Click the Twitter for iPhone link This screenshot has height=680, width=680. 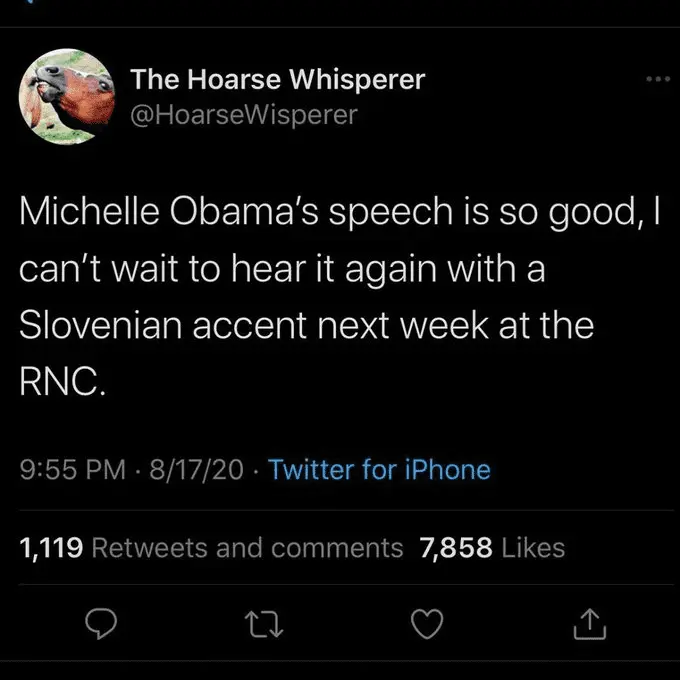click(x=380, y=469)
